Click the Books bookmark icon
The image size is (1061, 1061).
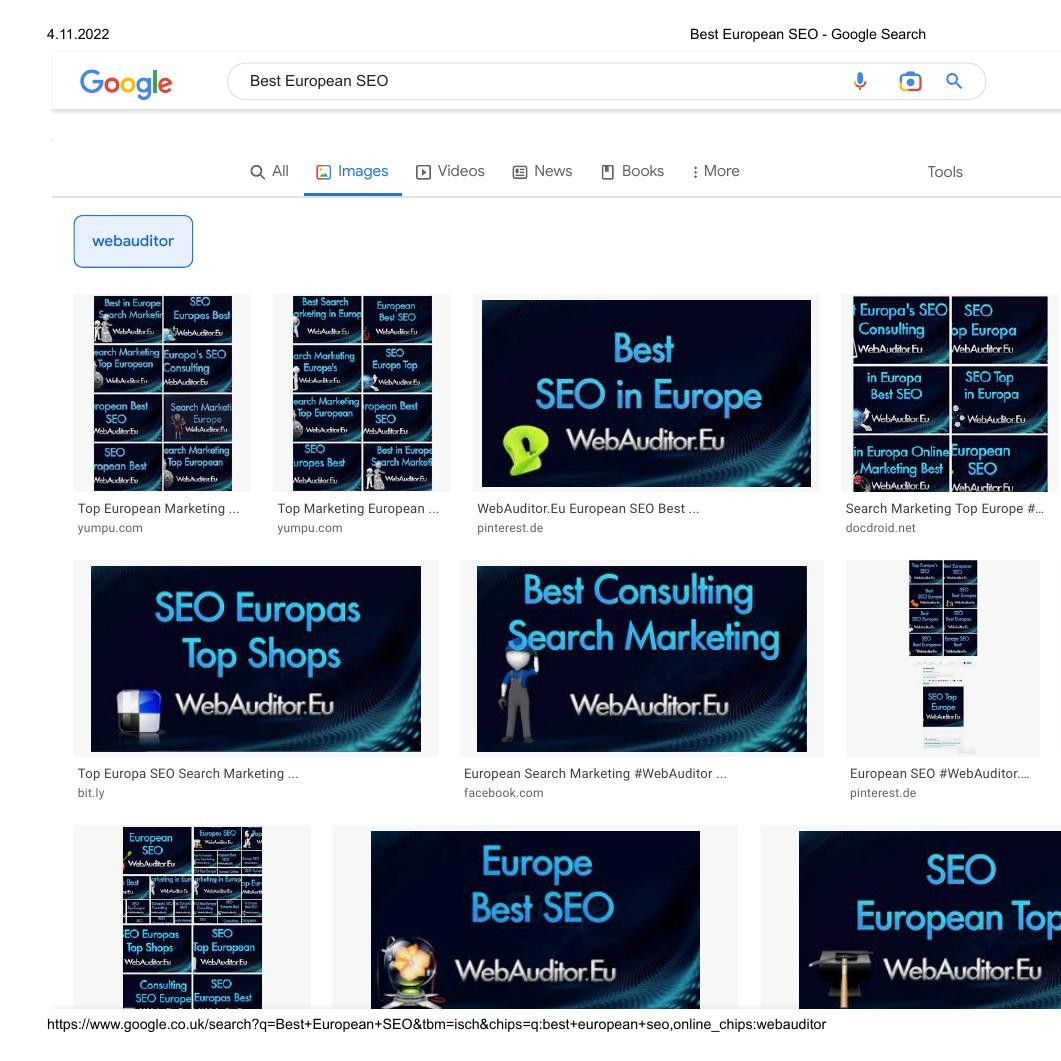(x=607, y=171)
